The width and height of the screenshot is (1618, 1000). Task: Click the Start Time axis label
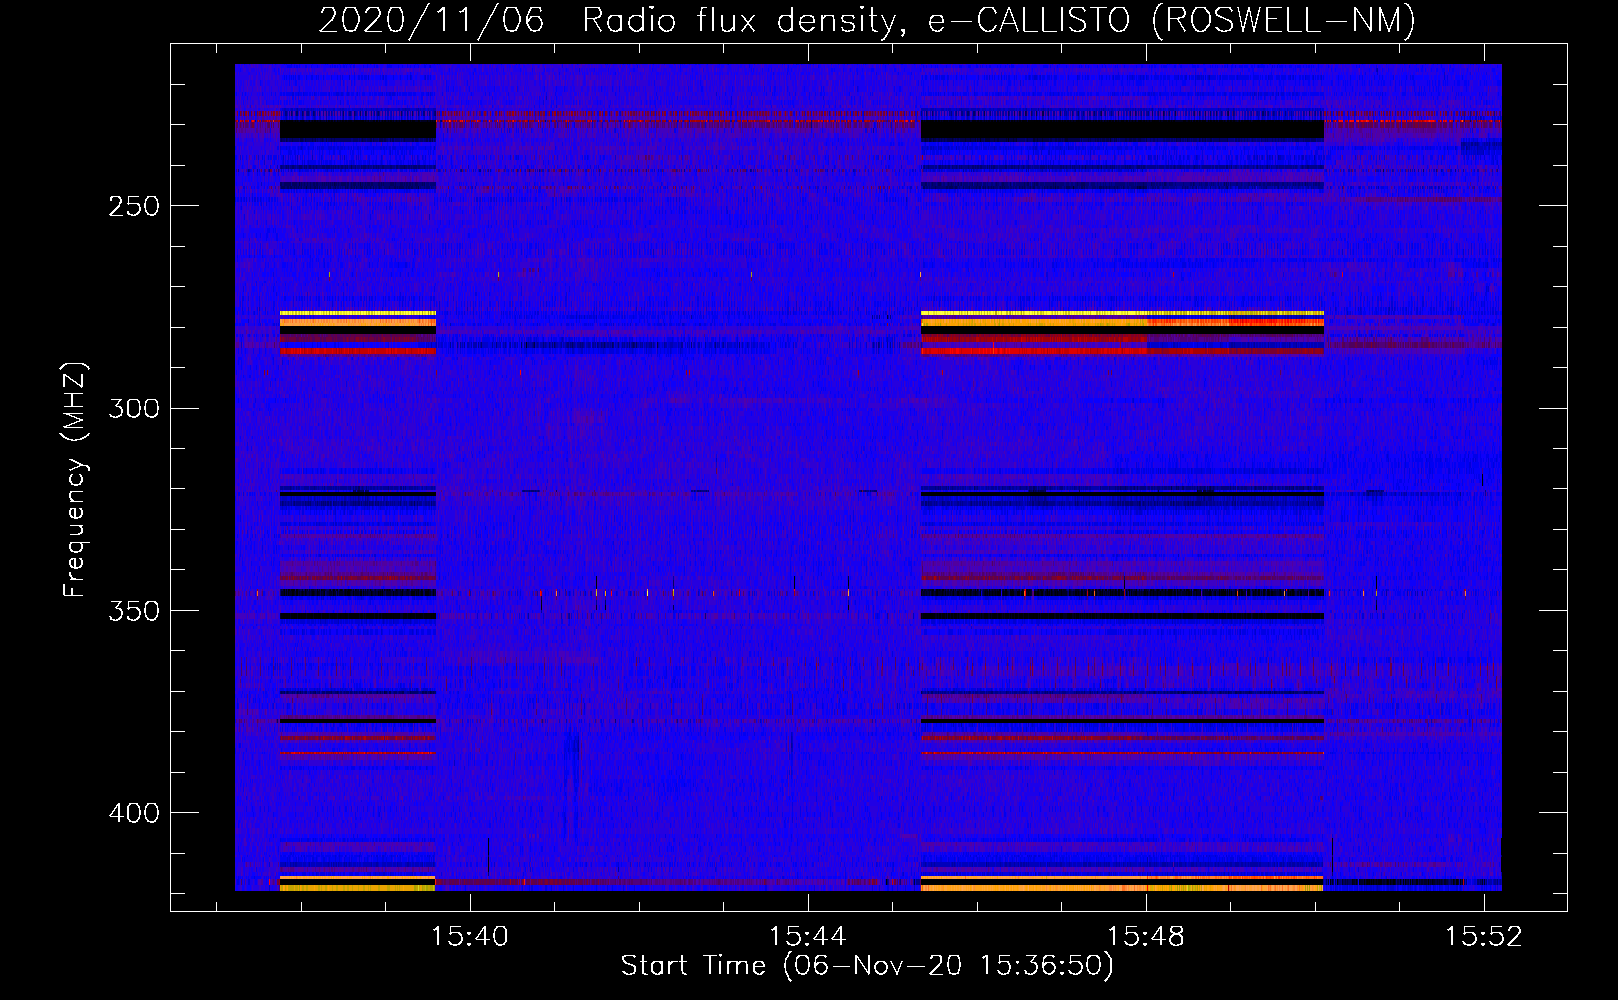tap(867, 966)
